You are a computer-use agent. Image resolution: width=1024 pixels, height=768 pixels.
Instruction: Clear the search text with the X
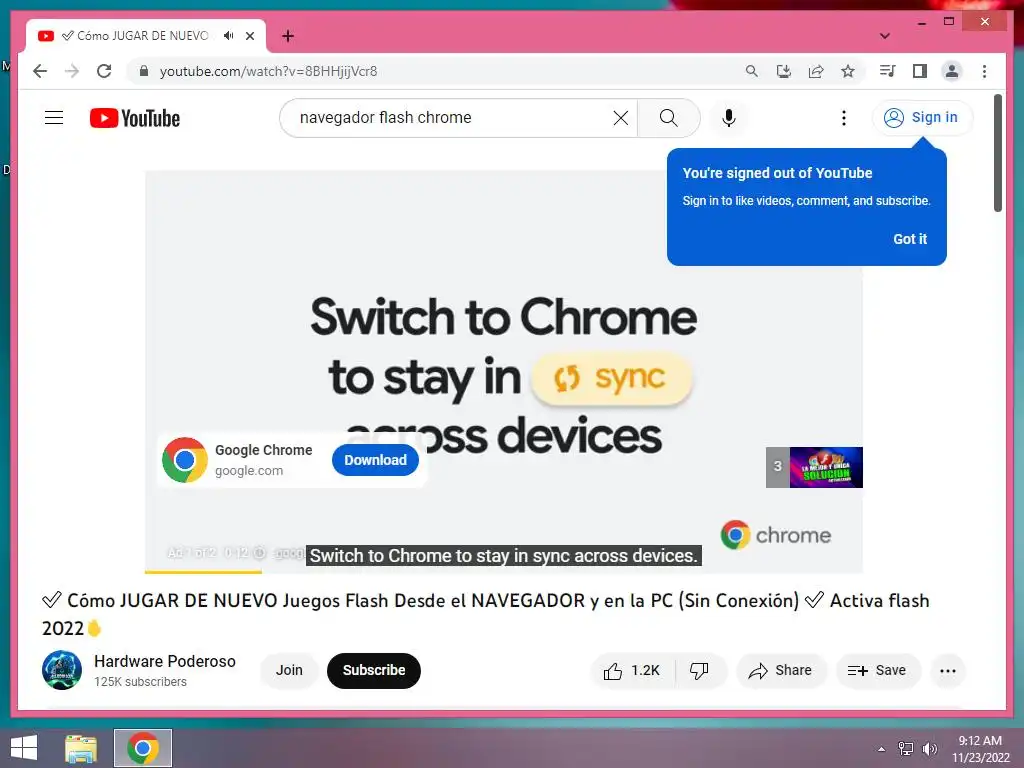point(620,118)
